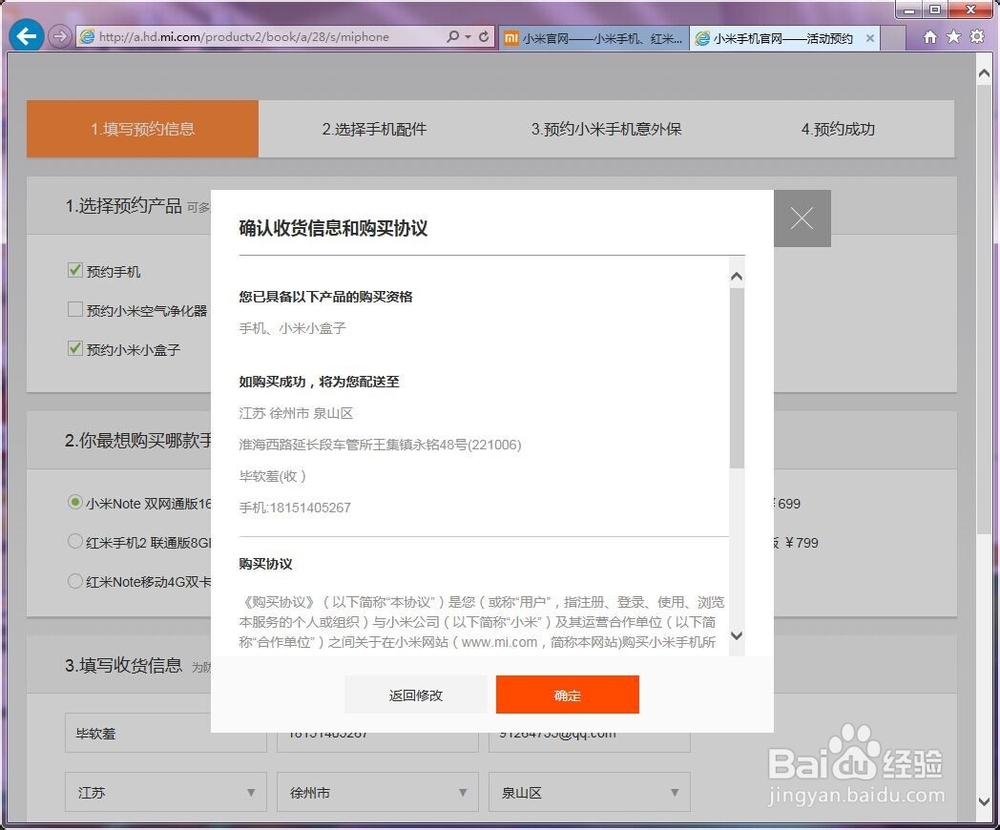Click 购买协议 heading in dialog
Viewport: 1000px width, 830px height.
click(265, 564)
